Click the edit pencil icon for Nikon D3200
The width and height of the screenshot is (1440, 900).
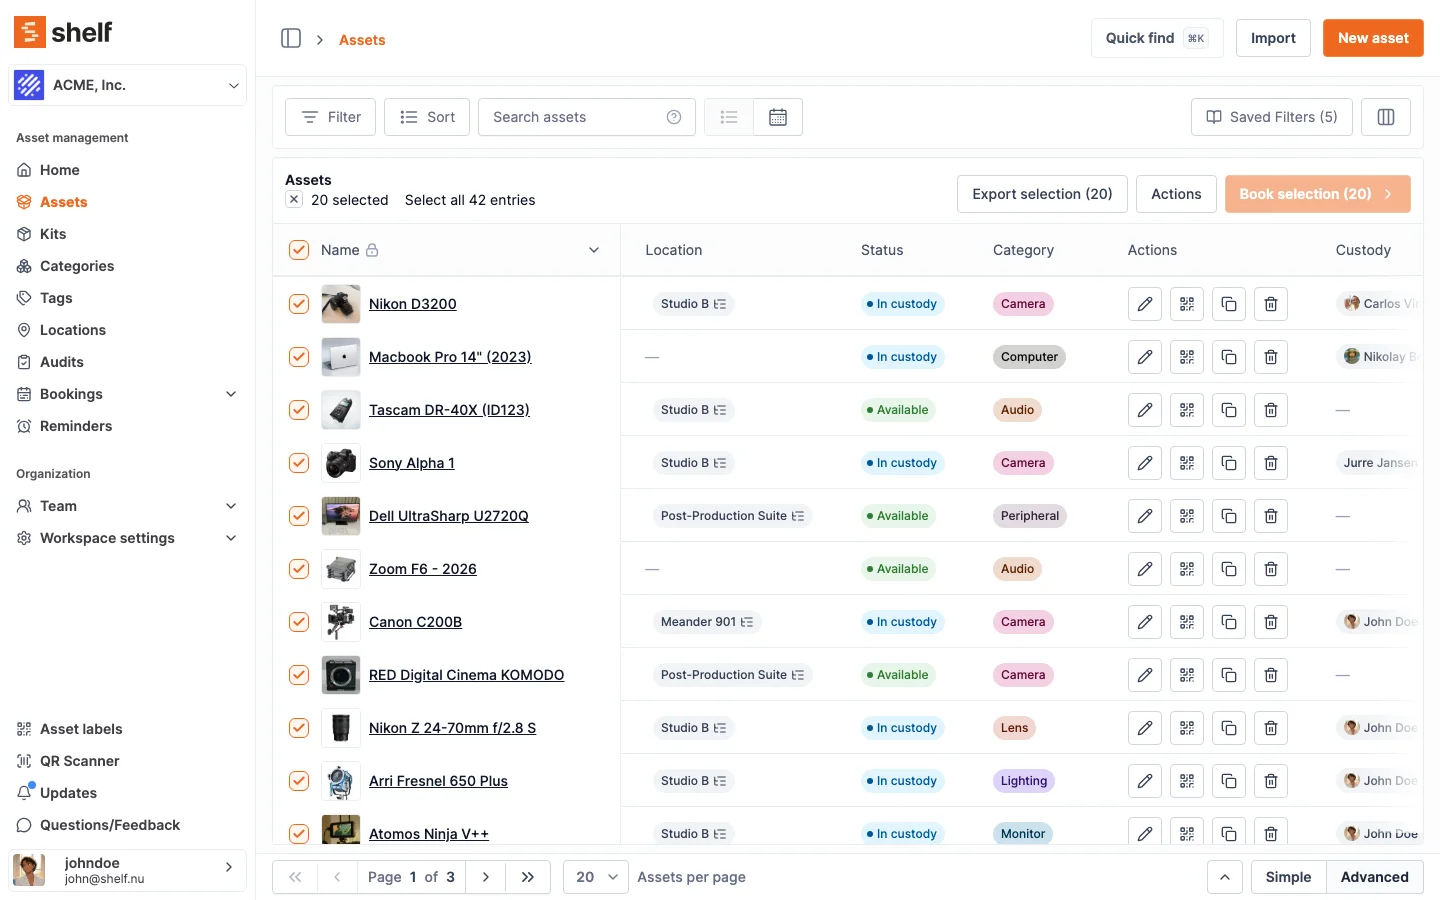point(1145,304)
